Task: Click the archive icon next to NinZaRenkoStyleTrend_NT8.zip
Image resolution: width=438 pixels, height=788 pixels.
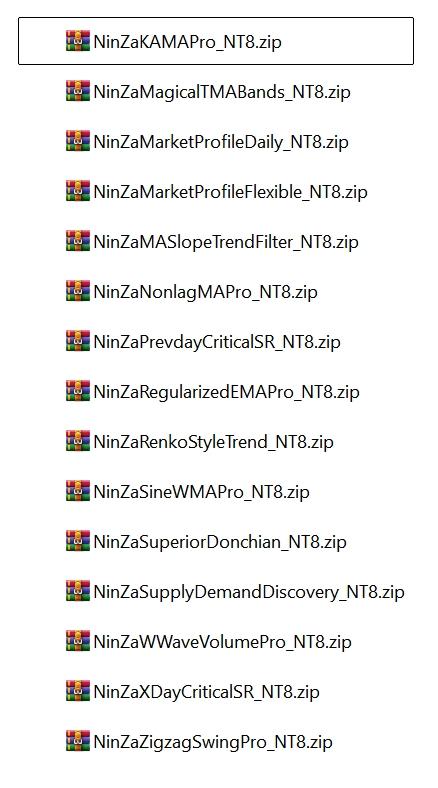Action: [x=78, y=441]
